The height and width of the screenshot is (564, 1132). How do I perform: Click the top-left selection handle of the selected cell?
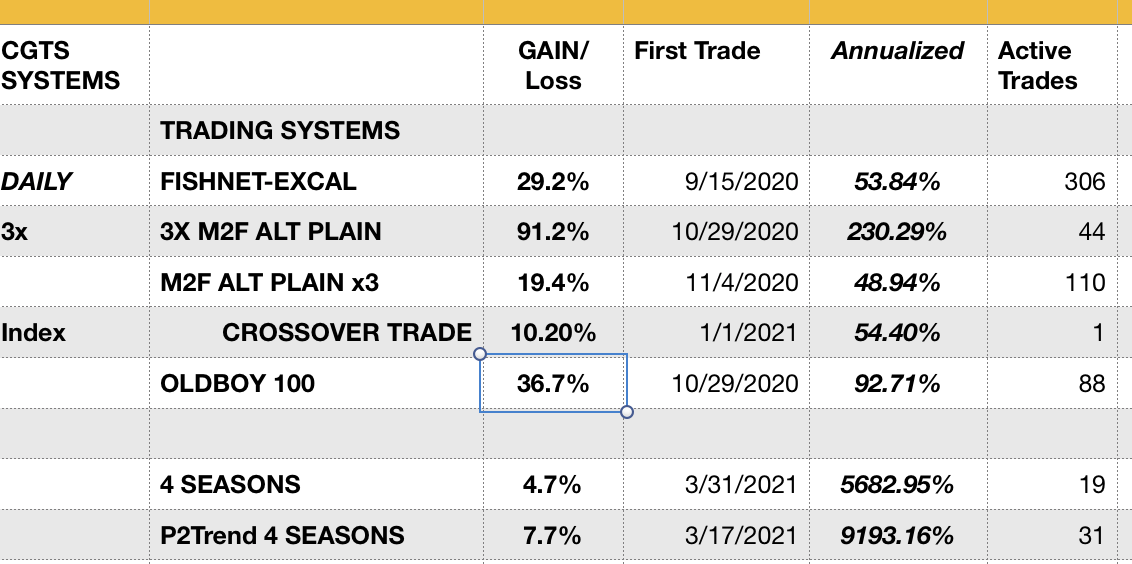(x=480, y=354)
